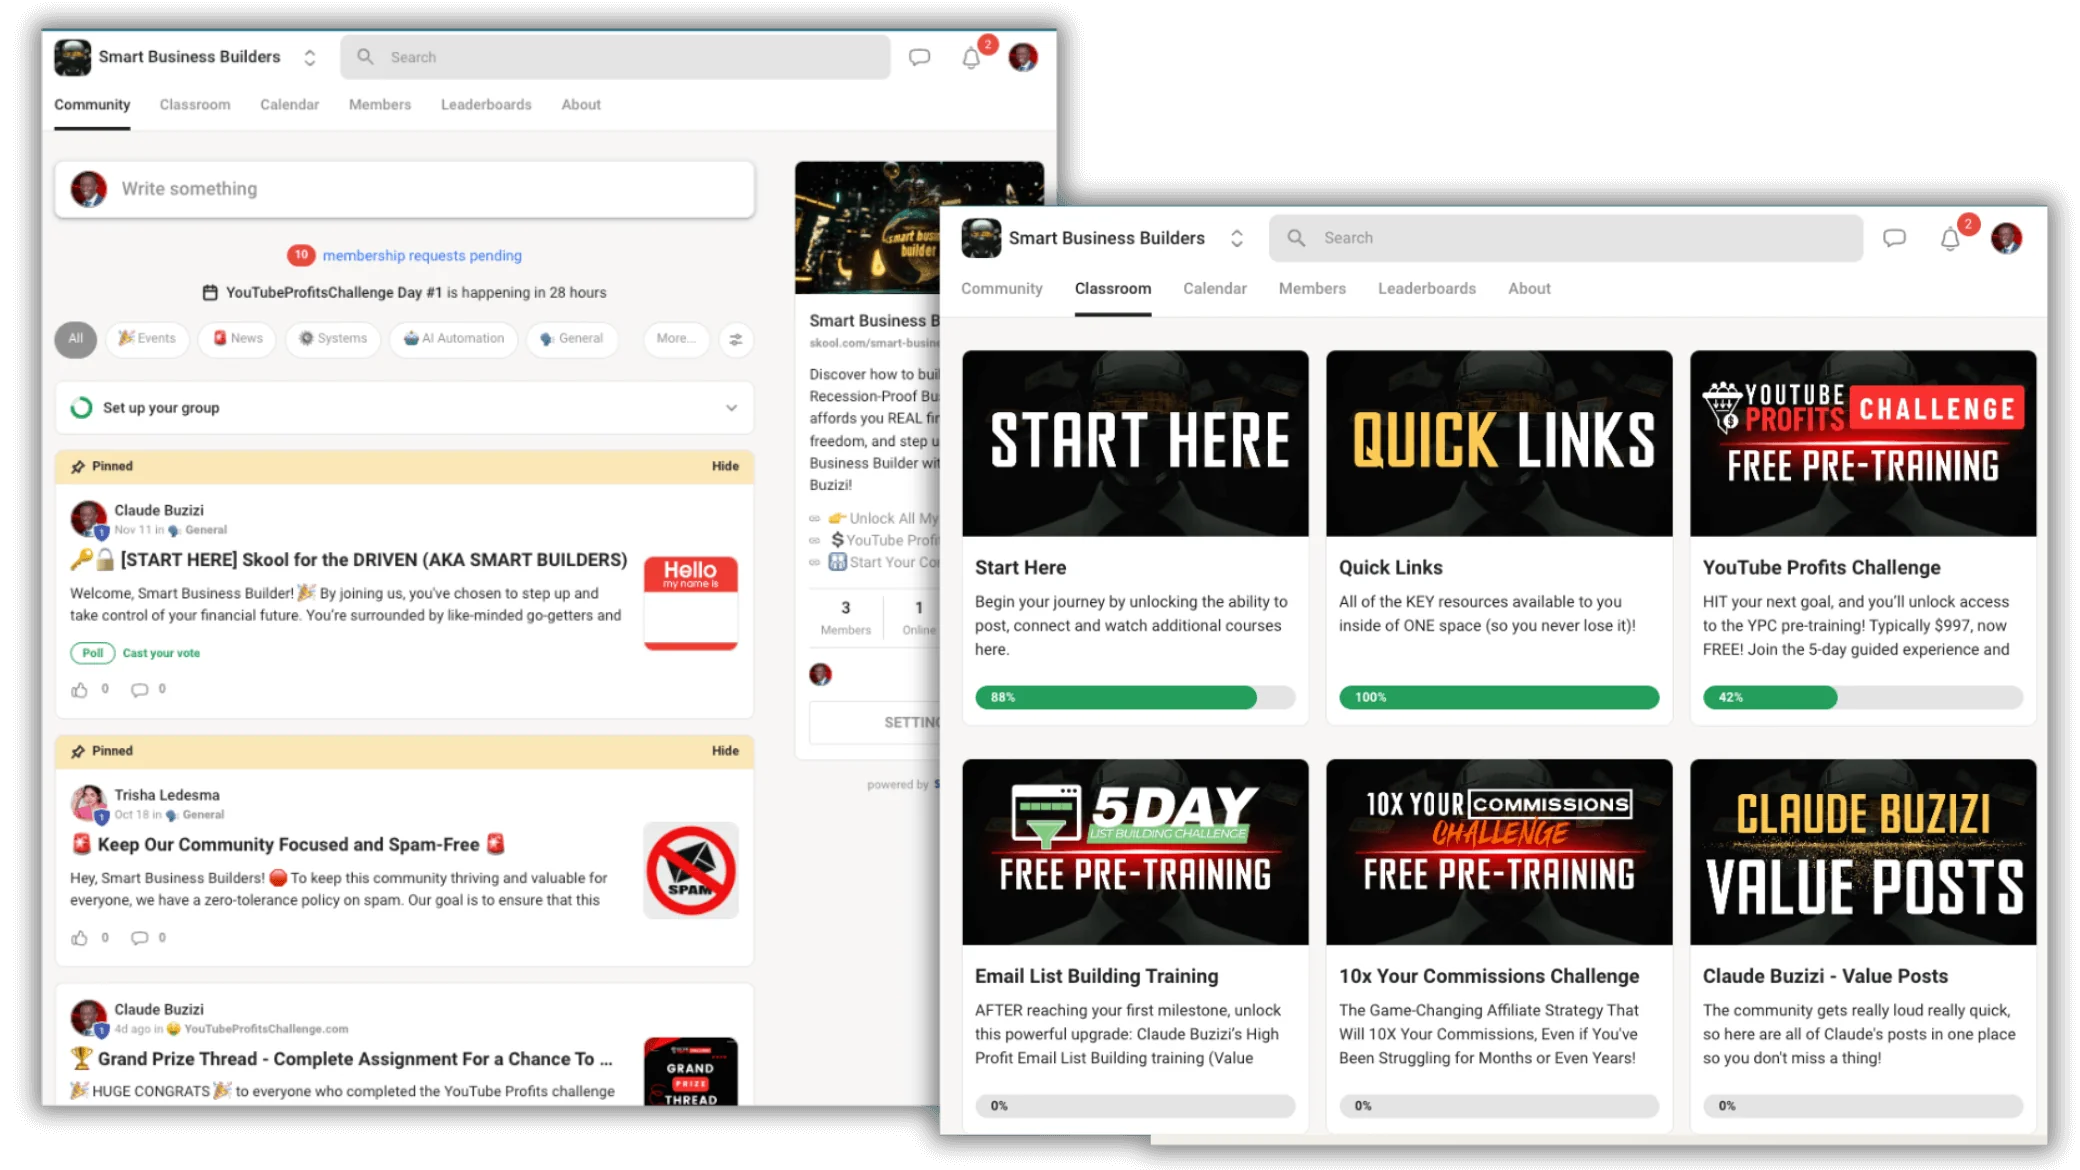Click Cast your vote link
This screenshot has width=2080, height=1170.
[161, 653]
